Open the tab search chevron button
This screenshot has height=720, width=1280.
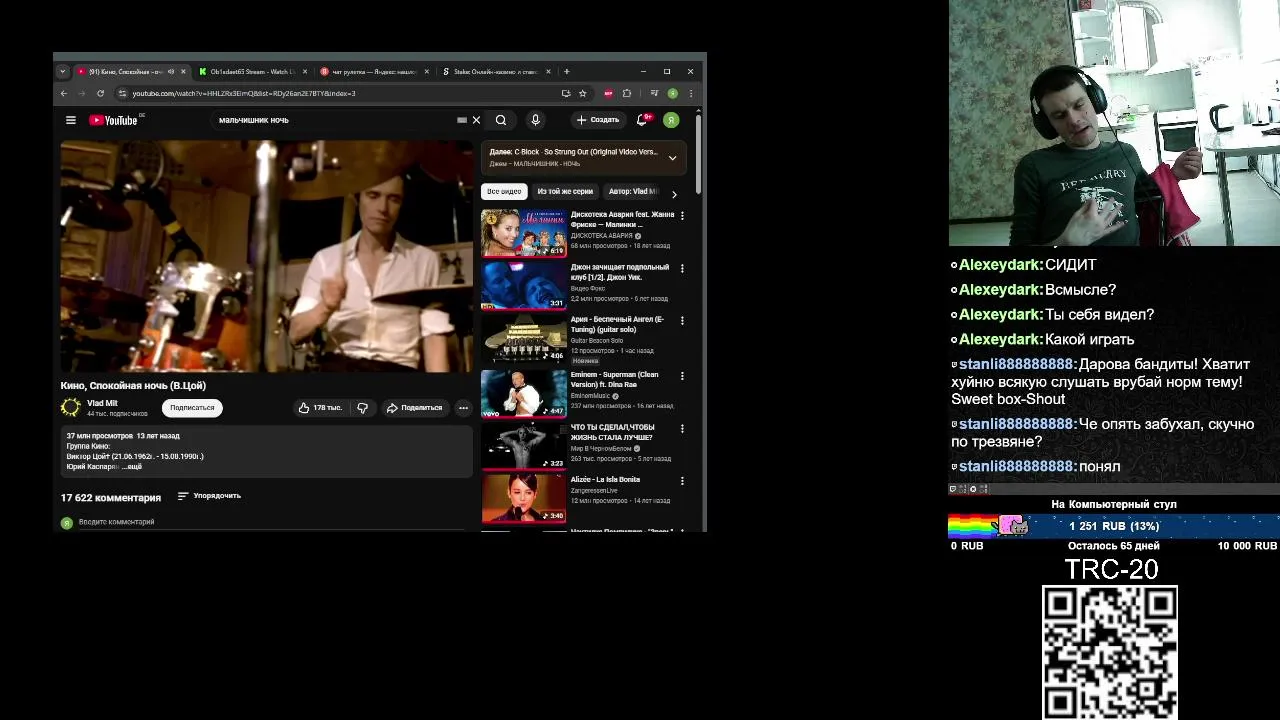[x=62, y=72]
